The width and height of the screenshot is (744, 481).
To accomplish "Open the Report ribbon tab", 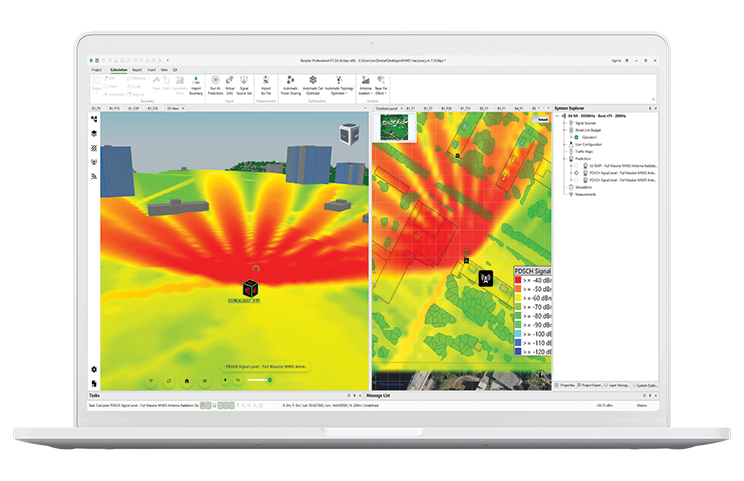I will pos(137,70).
